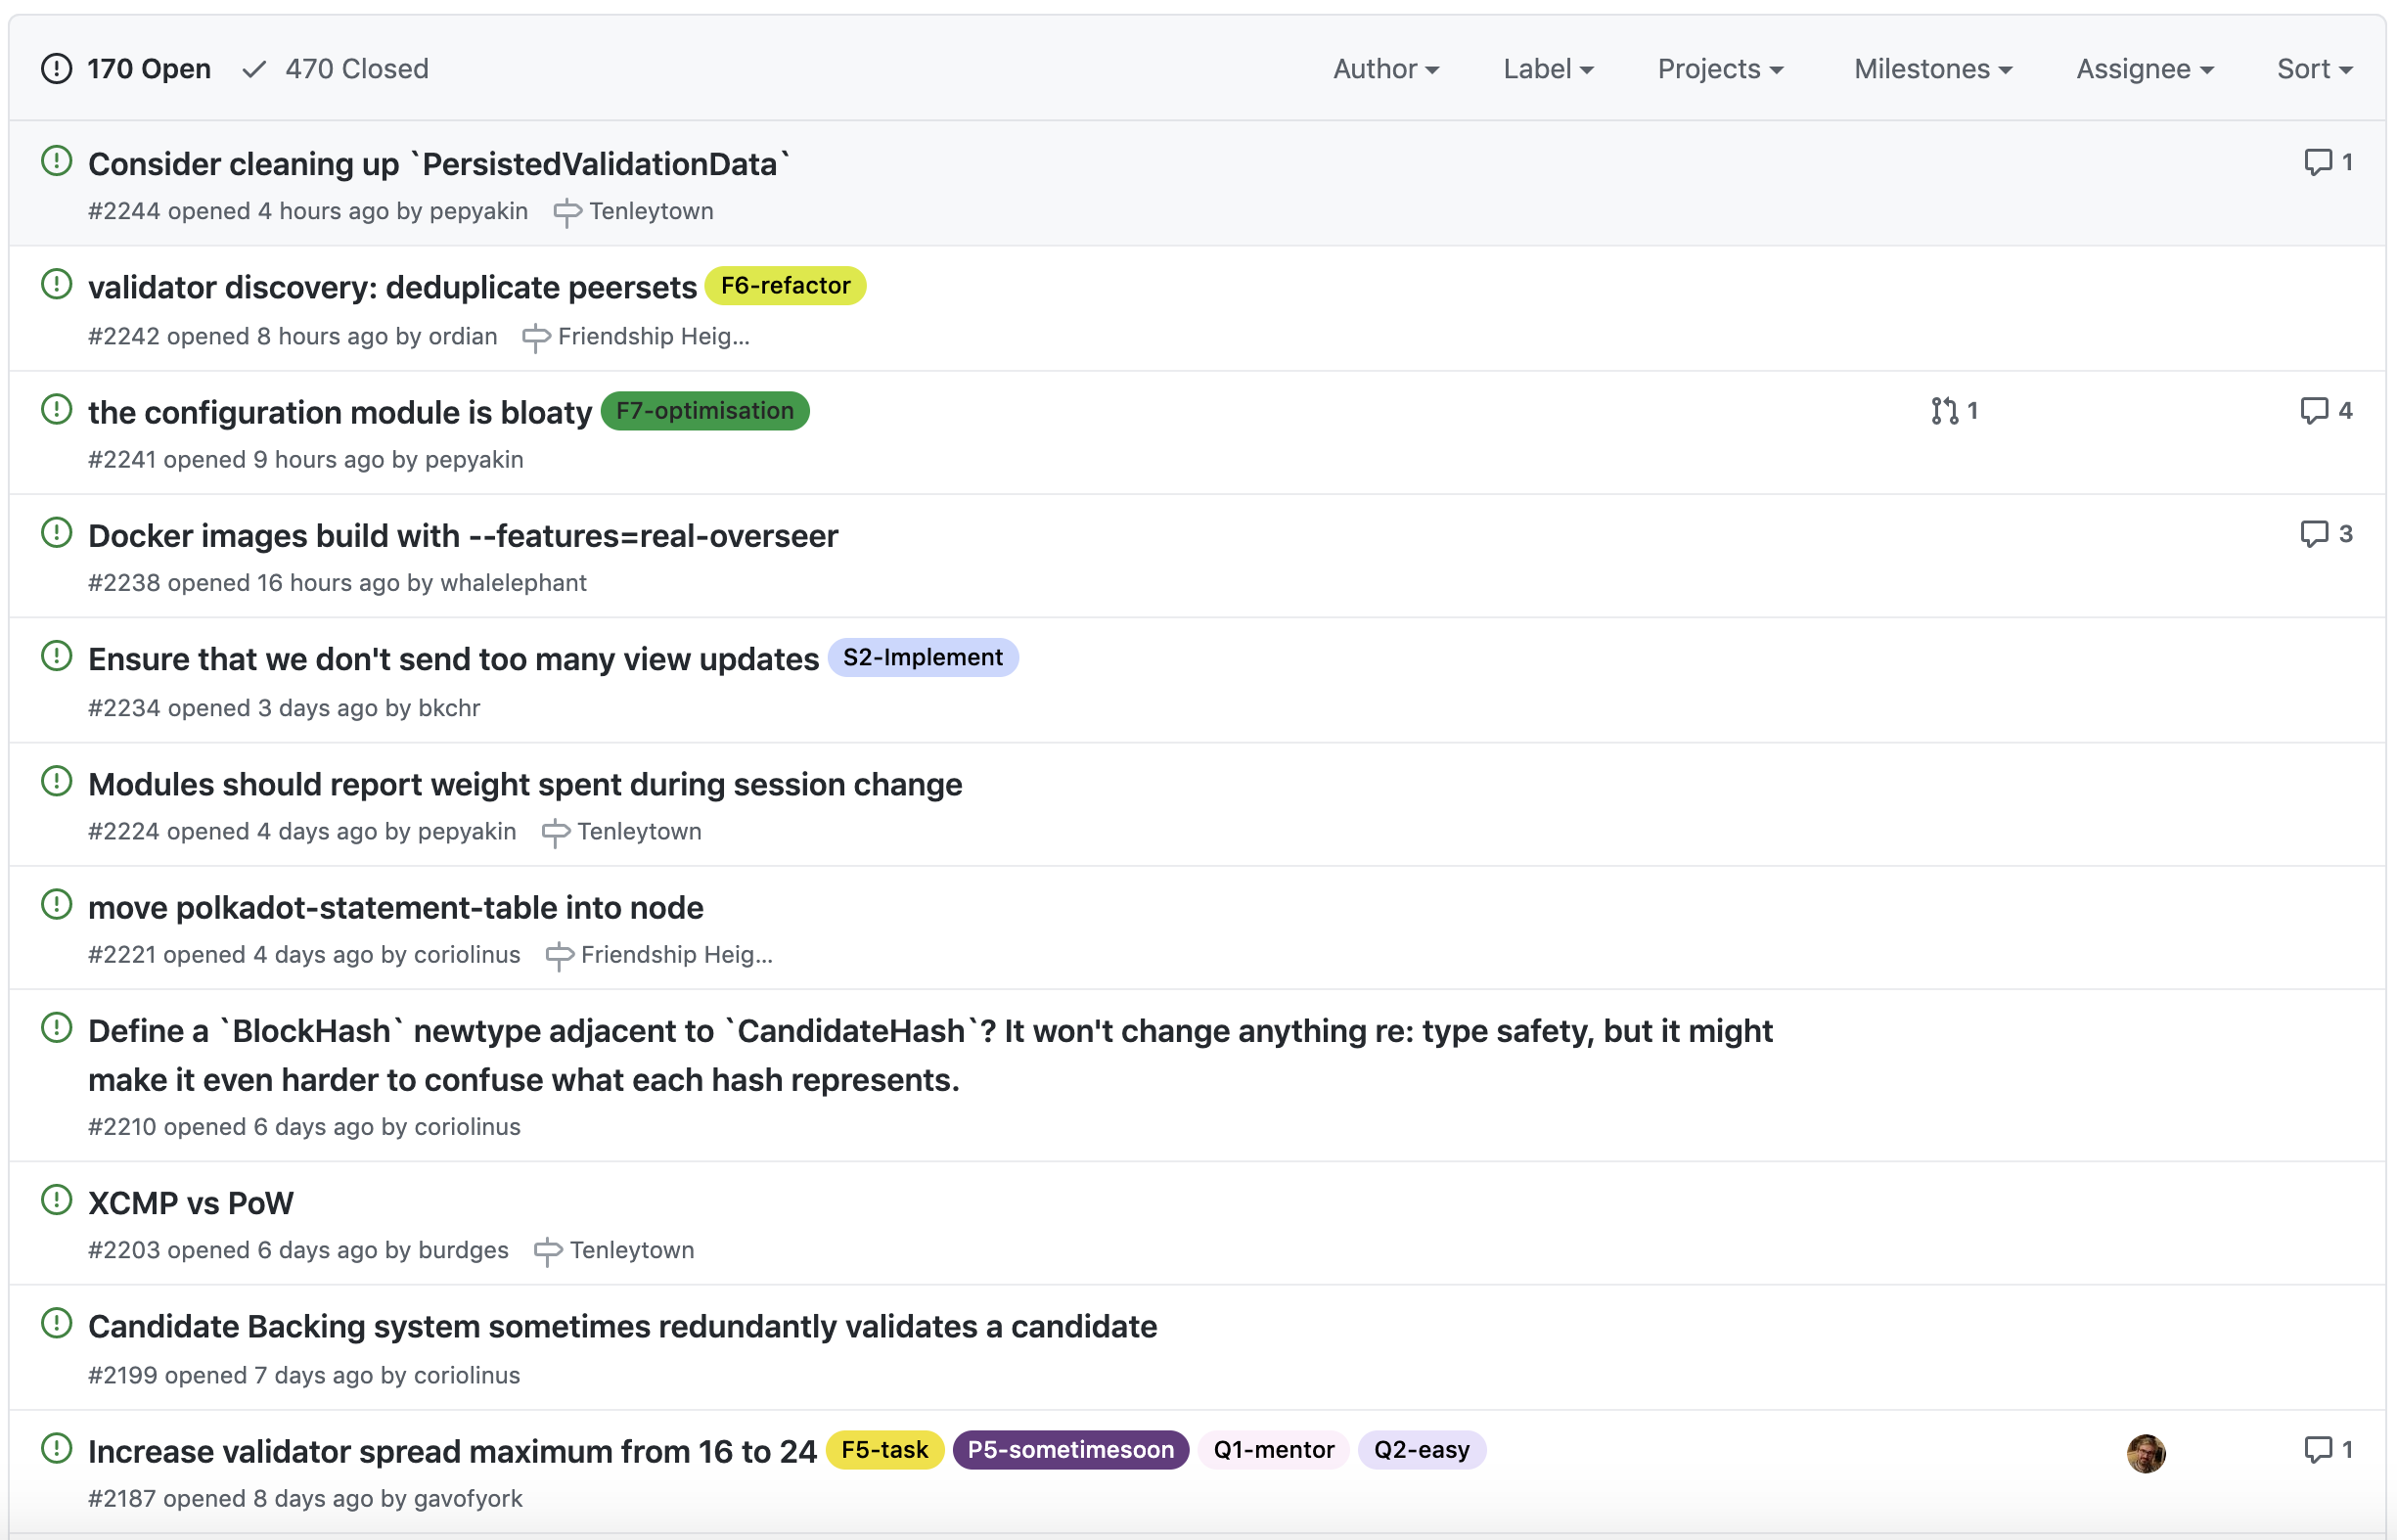Click comment icon on validator spread issue
This screenshot has height=1540, width=2397.
2316,1450
